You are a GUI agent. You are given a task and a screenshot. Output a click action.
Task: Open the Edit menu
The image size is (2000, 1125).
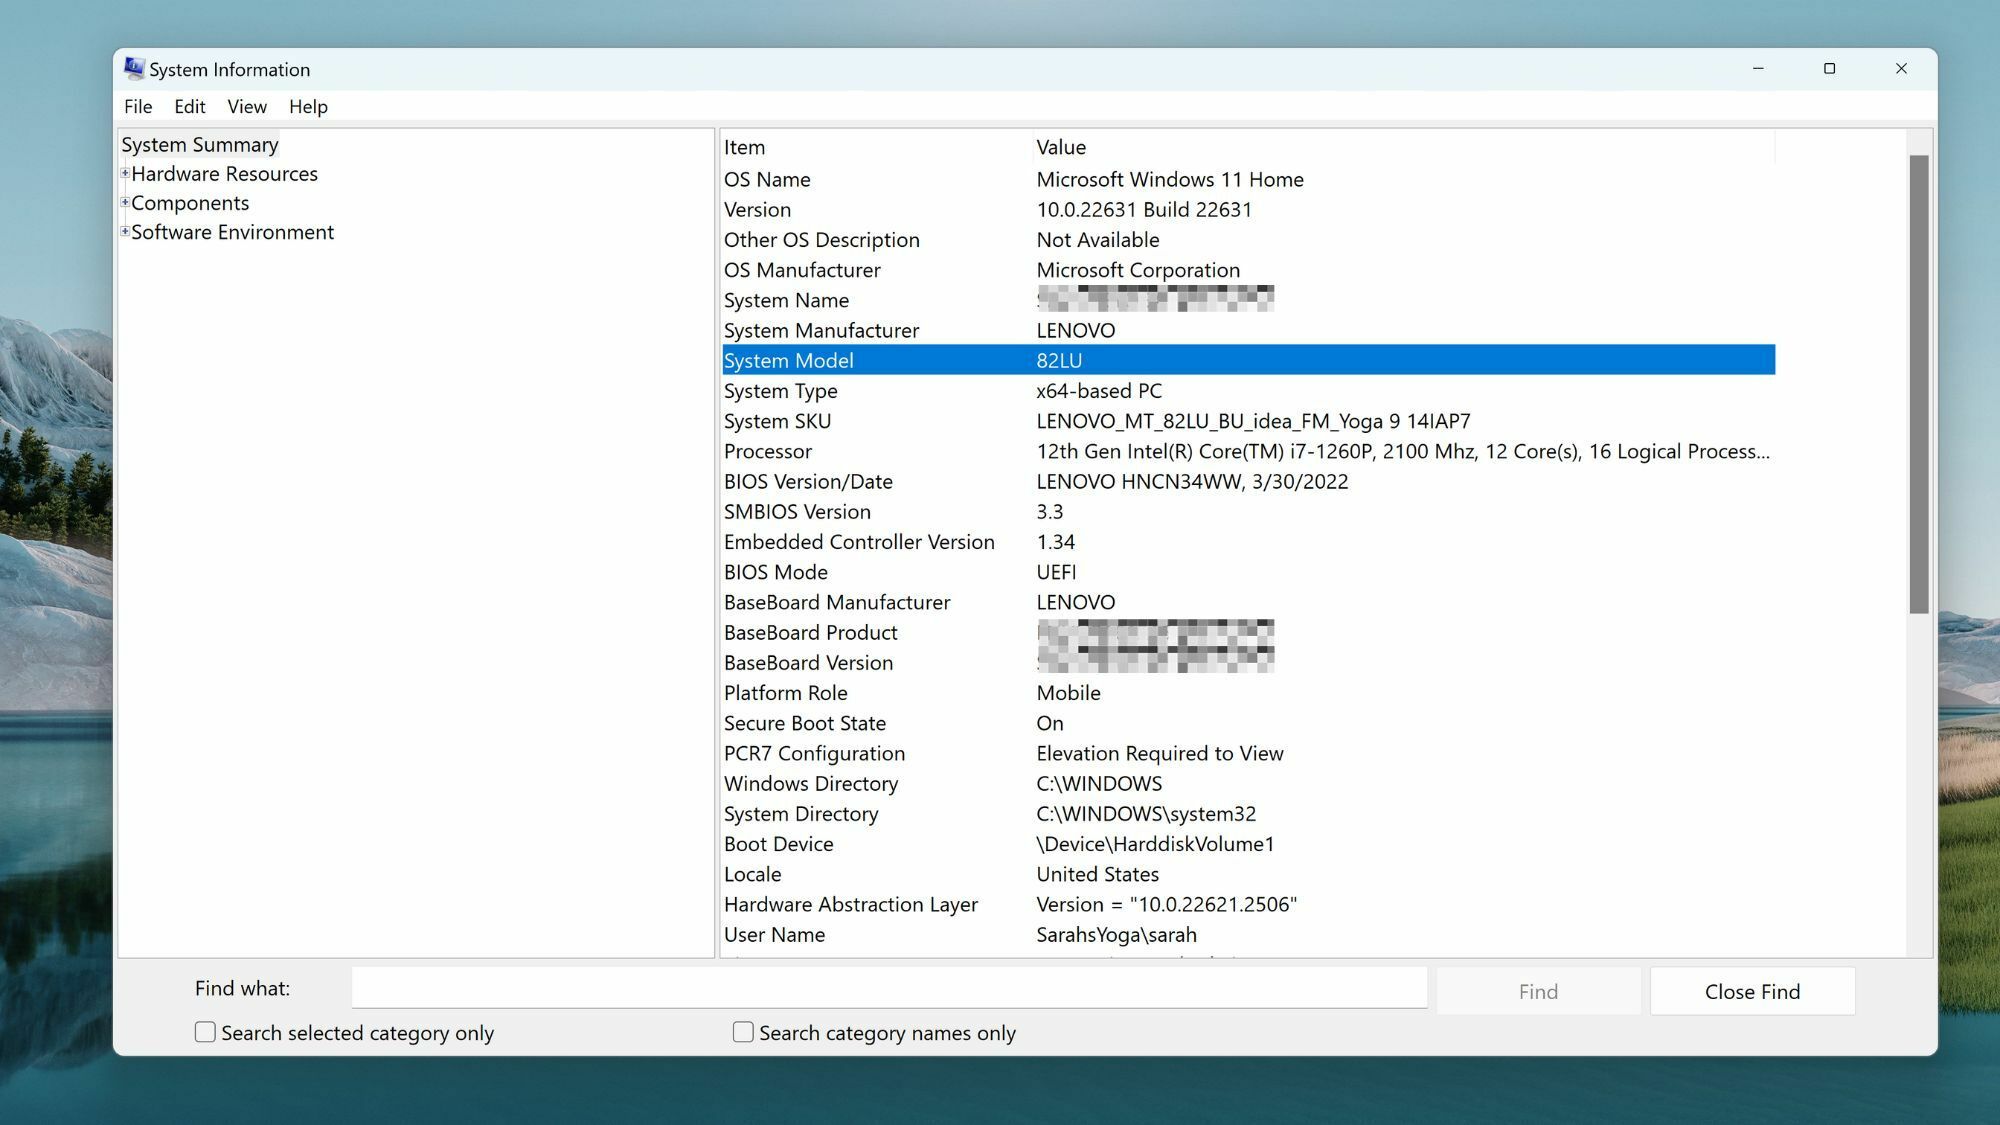(x=188, y=106)
